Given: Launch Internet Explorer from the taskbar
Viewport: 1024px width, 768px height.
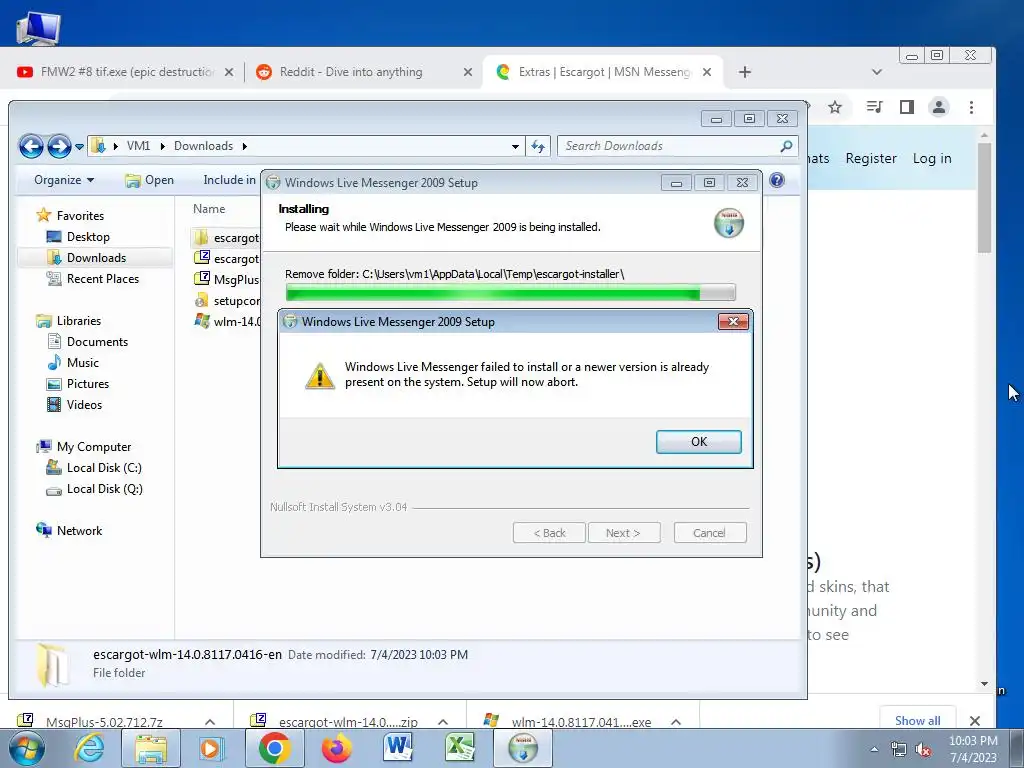Looking at the screenshot, I should pos(89,748).
